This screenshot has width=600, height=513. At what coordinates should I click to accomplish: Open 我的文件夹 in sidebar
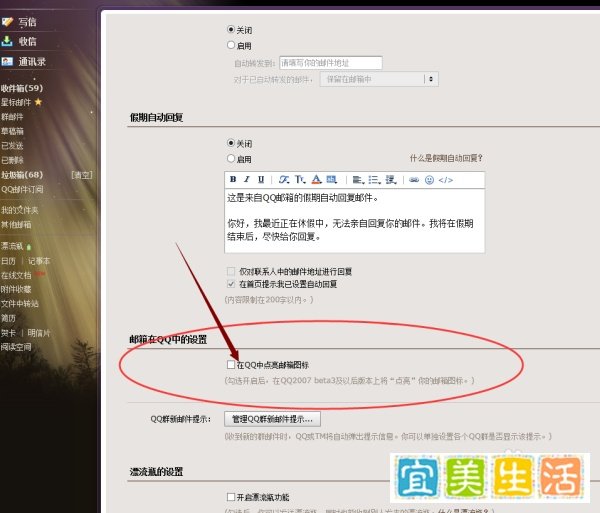point(19,210)
